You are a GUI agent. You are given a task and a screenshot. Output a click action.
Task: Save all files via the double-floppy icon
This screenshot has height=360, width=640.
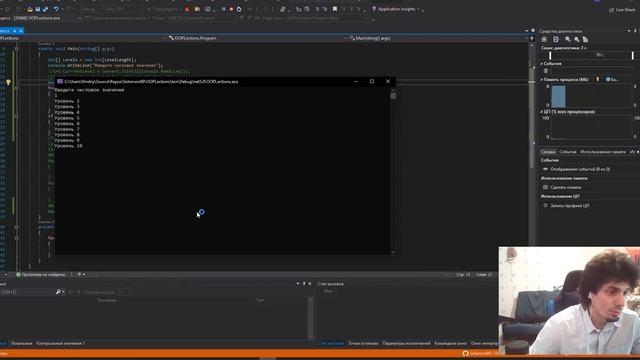click(45, 9)
